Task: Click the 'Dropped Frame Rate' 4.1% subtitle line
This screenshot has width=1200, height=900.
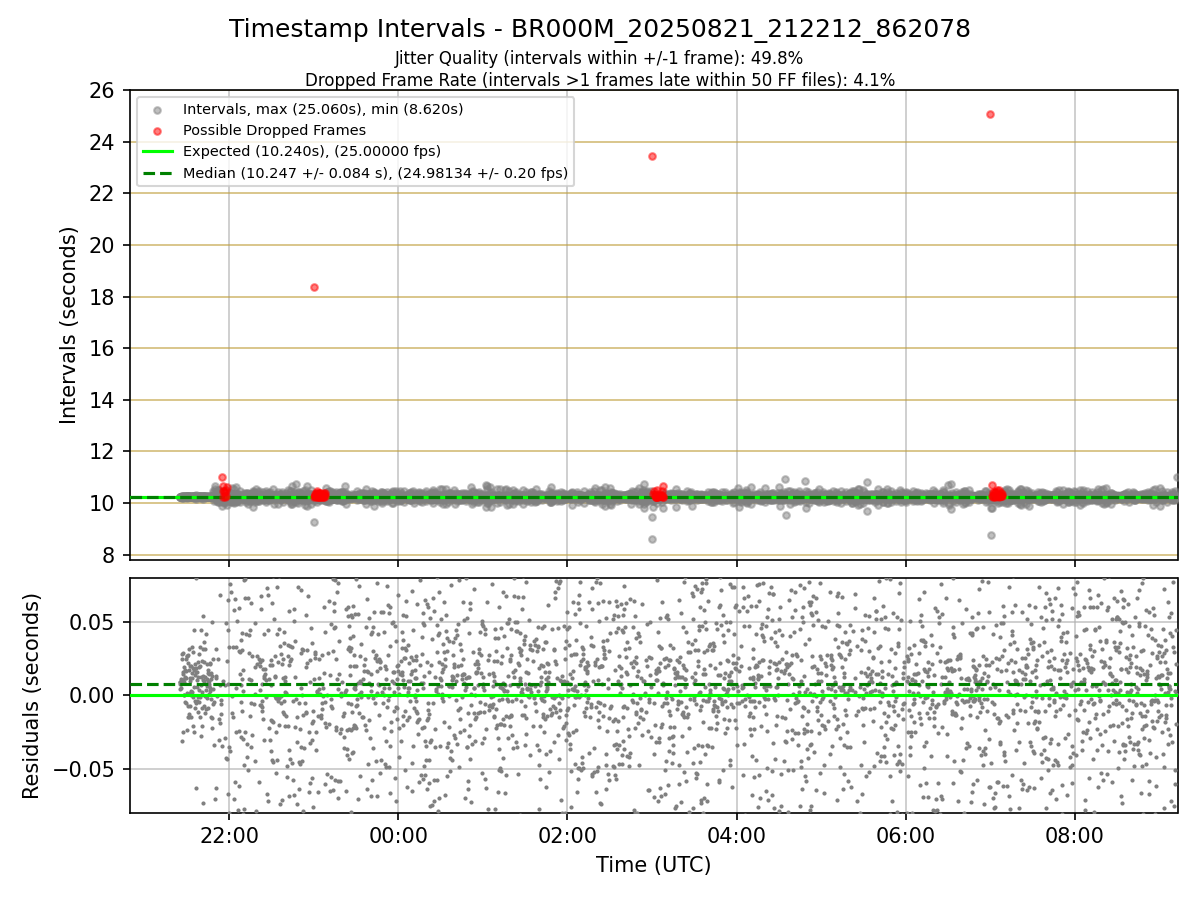Action: tap(600, 79)
